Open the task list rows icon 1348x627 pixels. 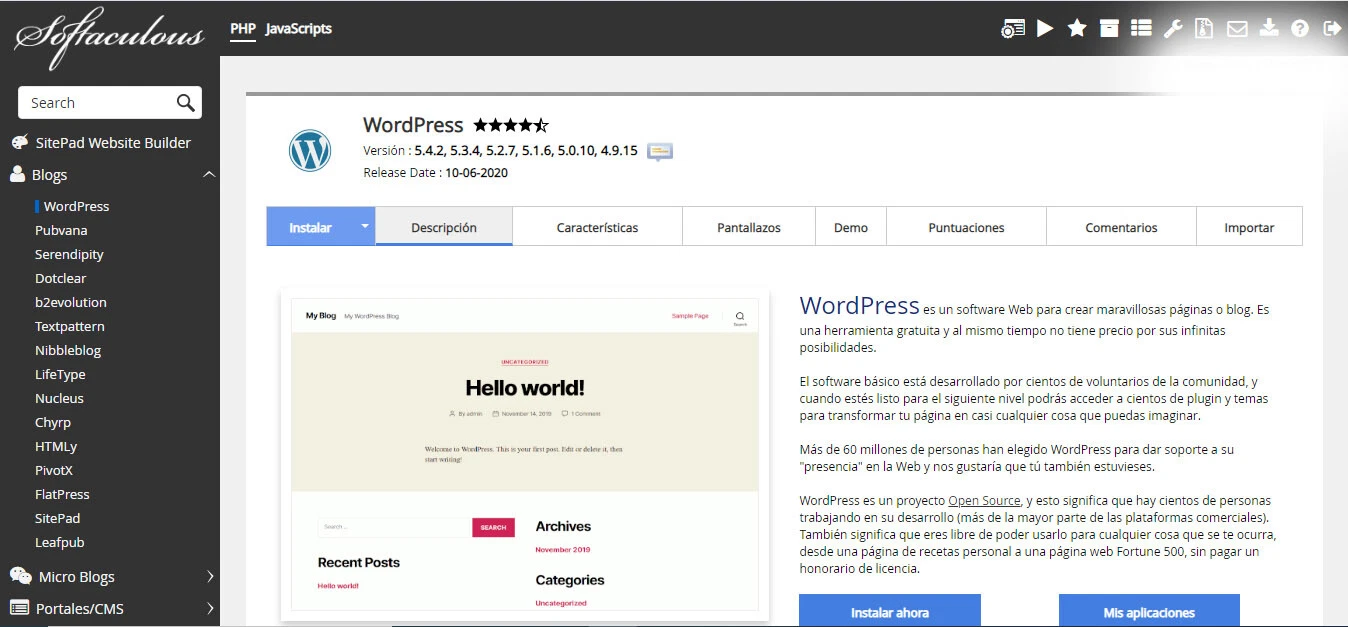click(1141, 28)
